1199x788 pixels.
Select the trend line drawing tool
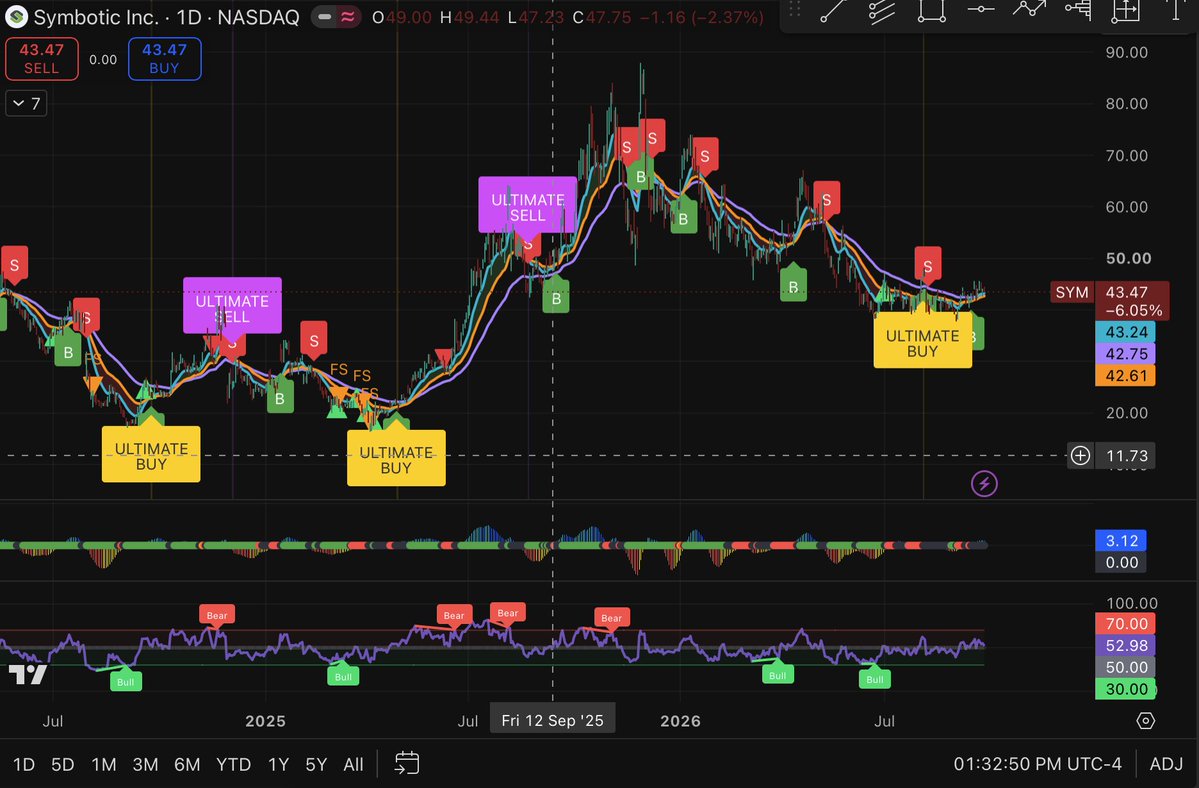point(833,11)
